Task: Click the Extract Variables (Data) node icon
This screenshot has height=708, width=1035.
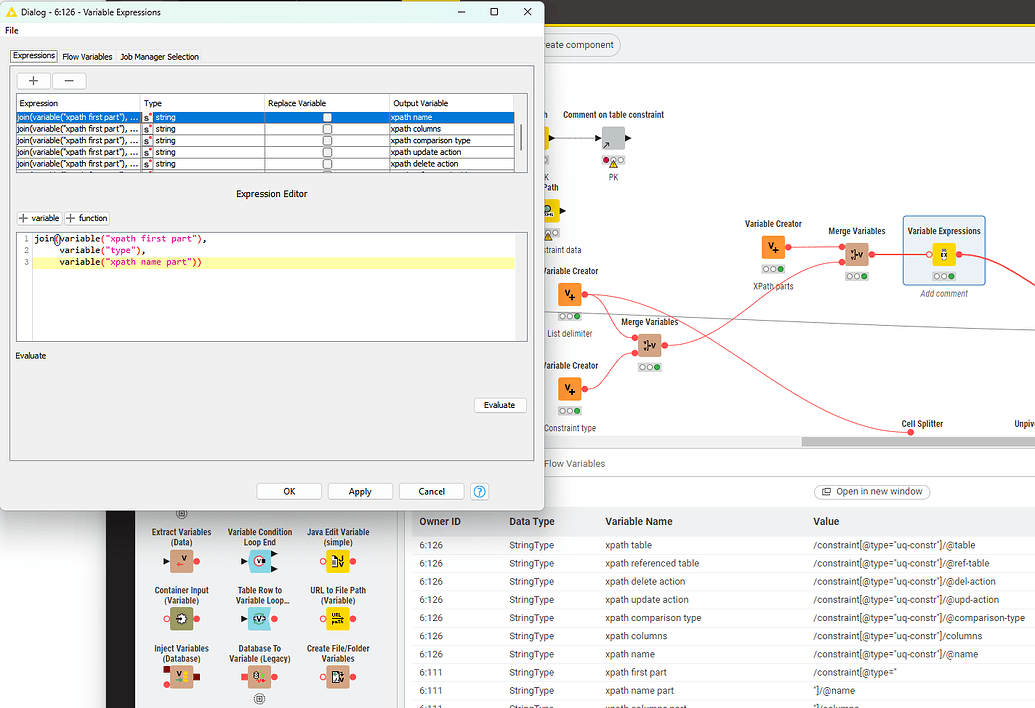Action: pos(182,562)
